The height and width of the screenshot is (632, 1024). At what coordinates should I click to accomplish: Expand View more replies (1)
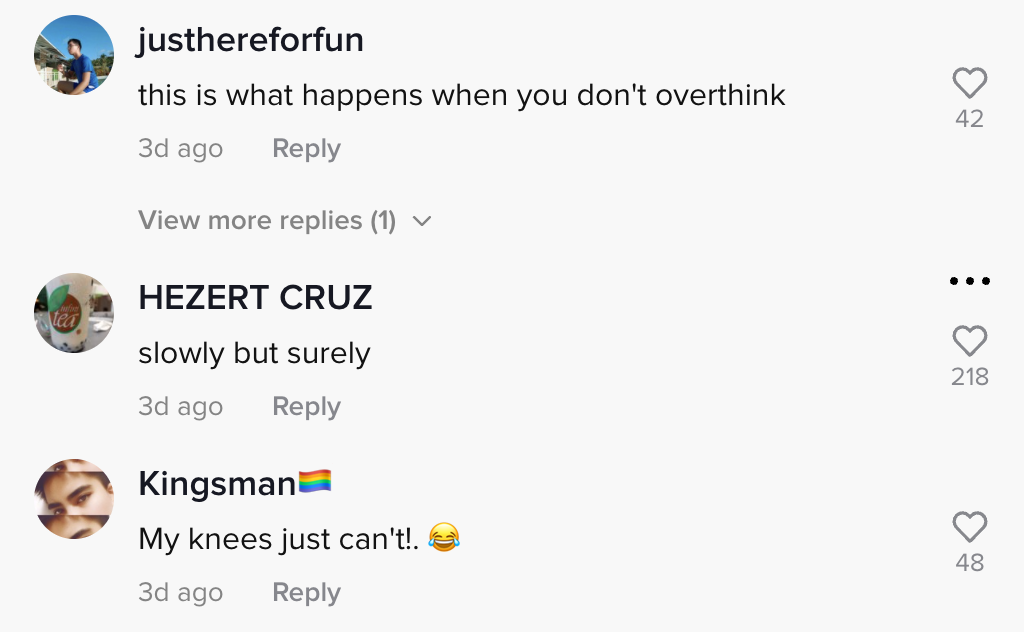267,220
